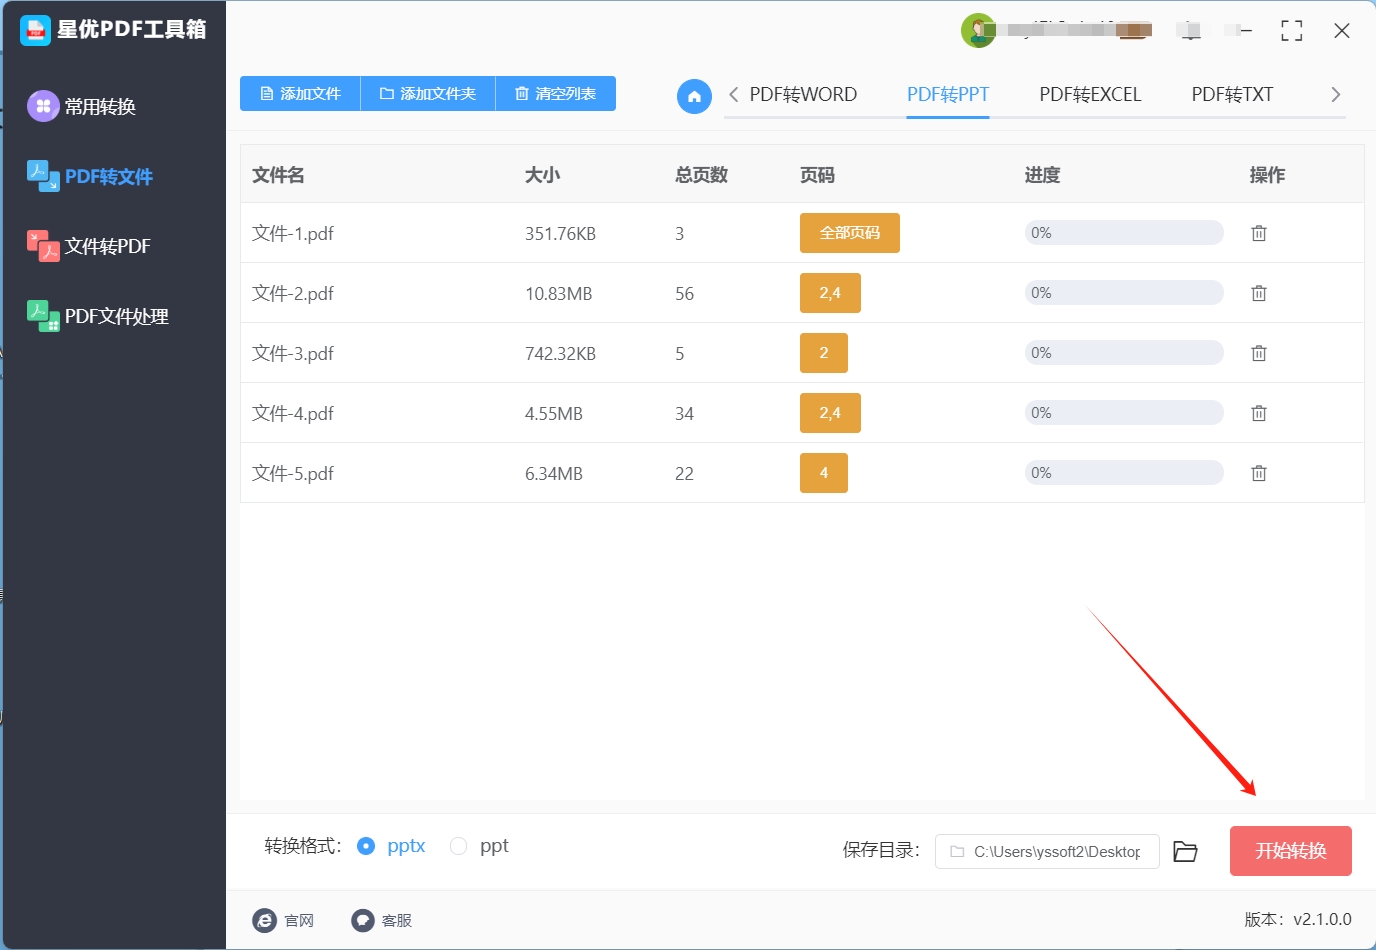This screenshot has width=1376, height=950.
Task: Click the user avatar in the title bar
Action: (978, 30)
